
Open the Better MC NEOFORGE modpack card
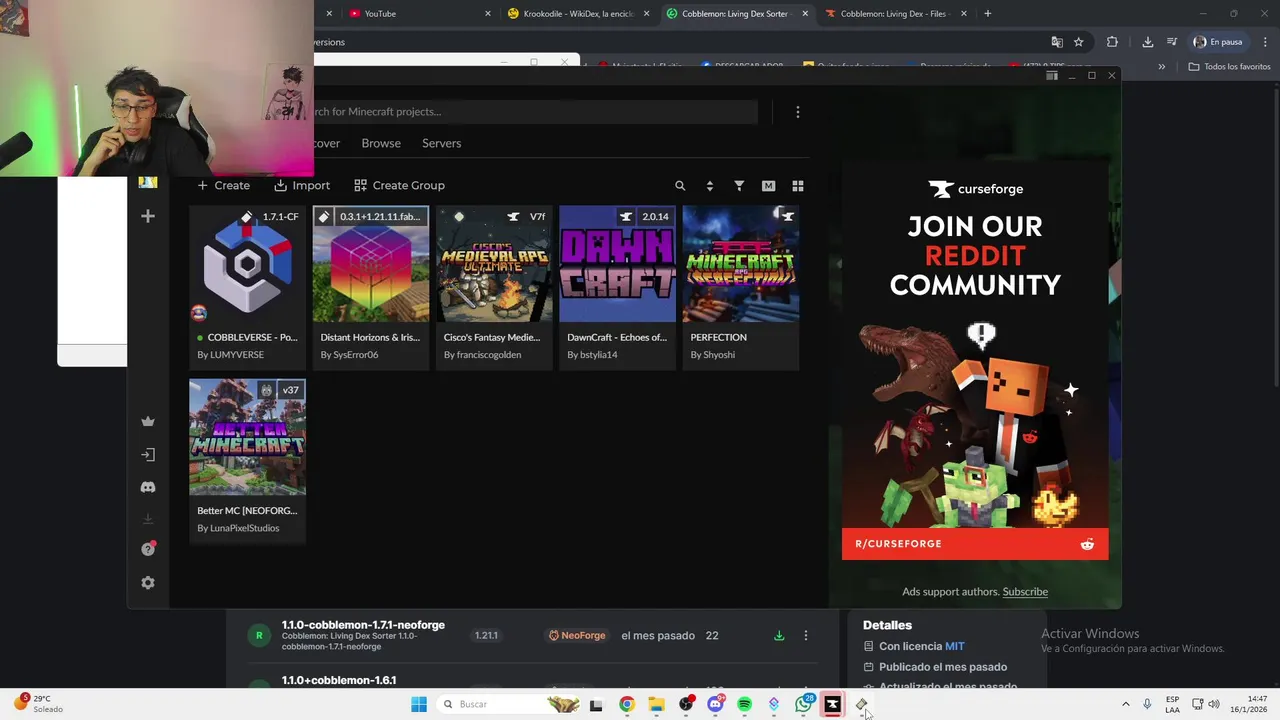coord(247,461)
